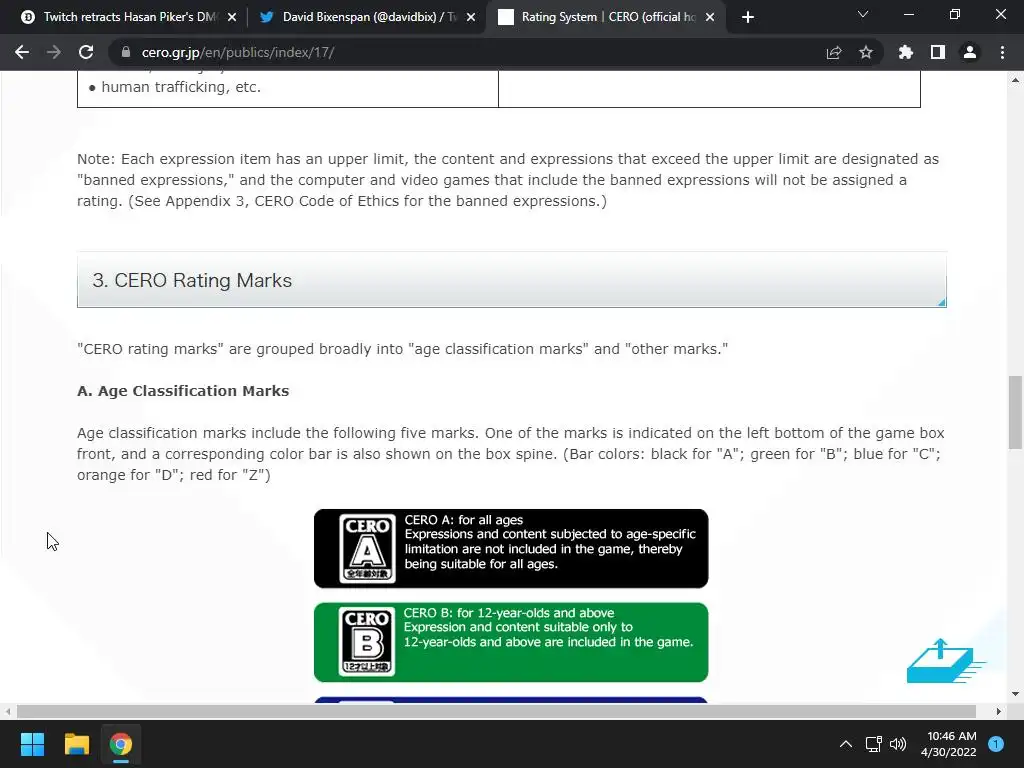Click the vertical scrollbar up arrow
1024x768 pixels.
point(1015,80)
